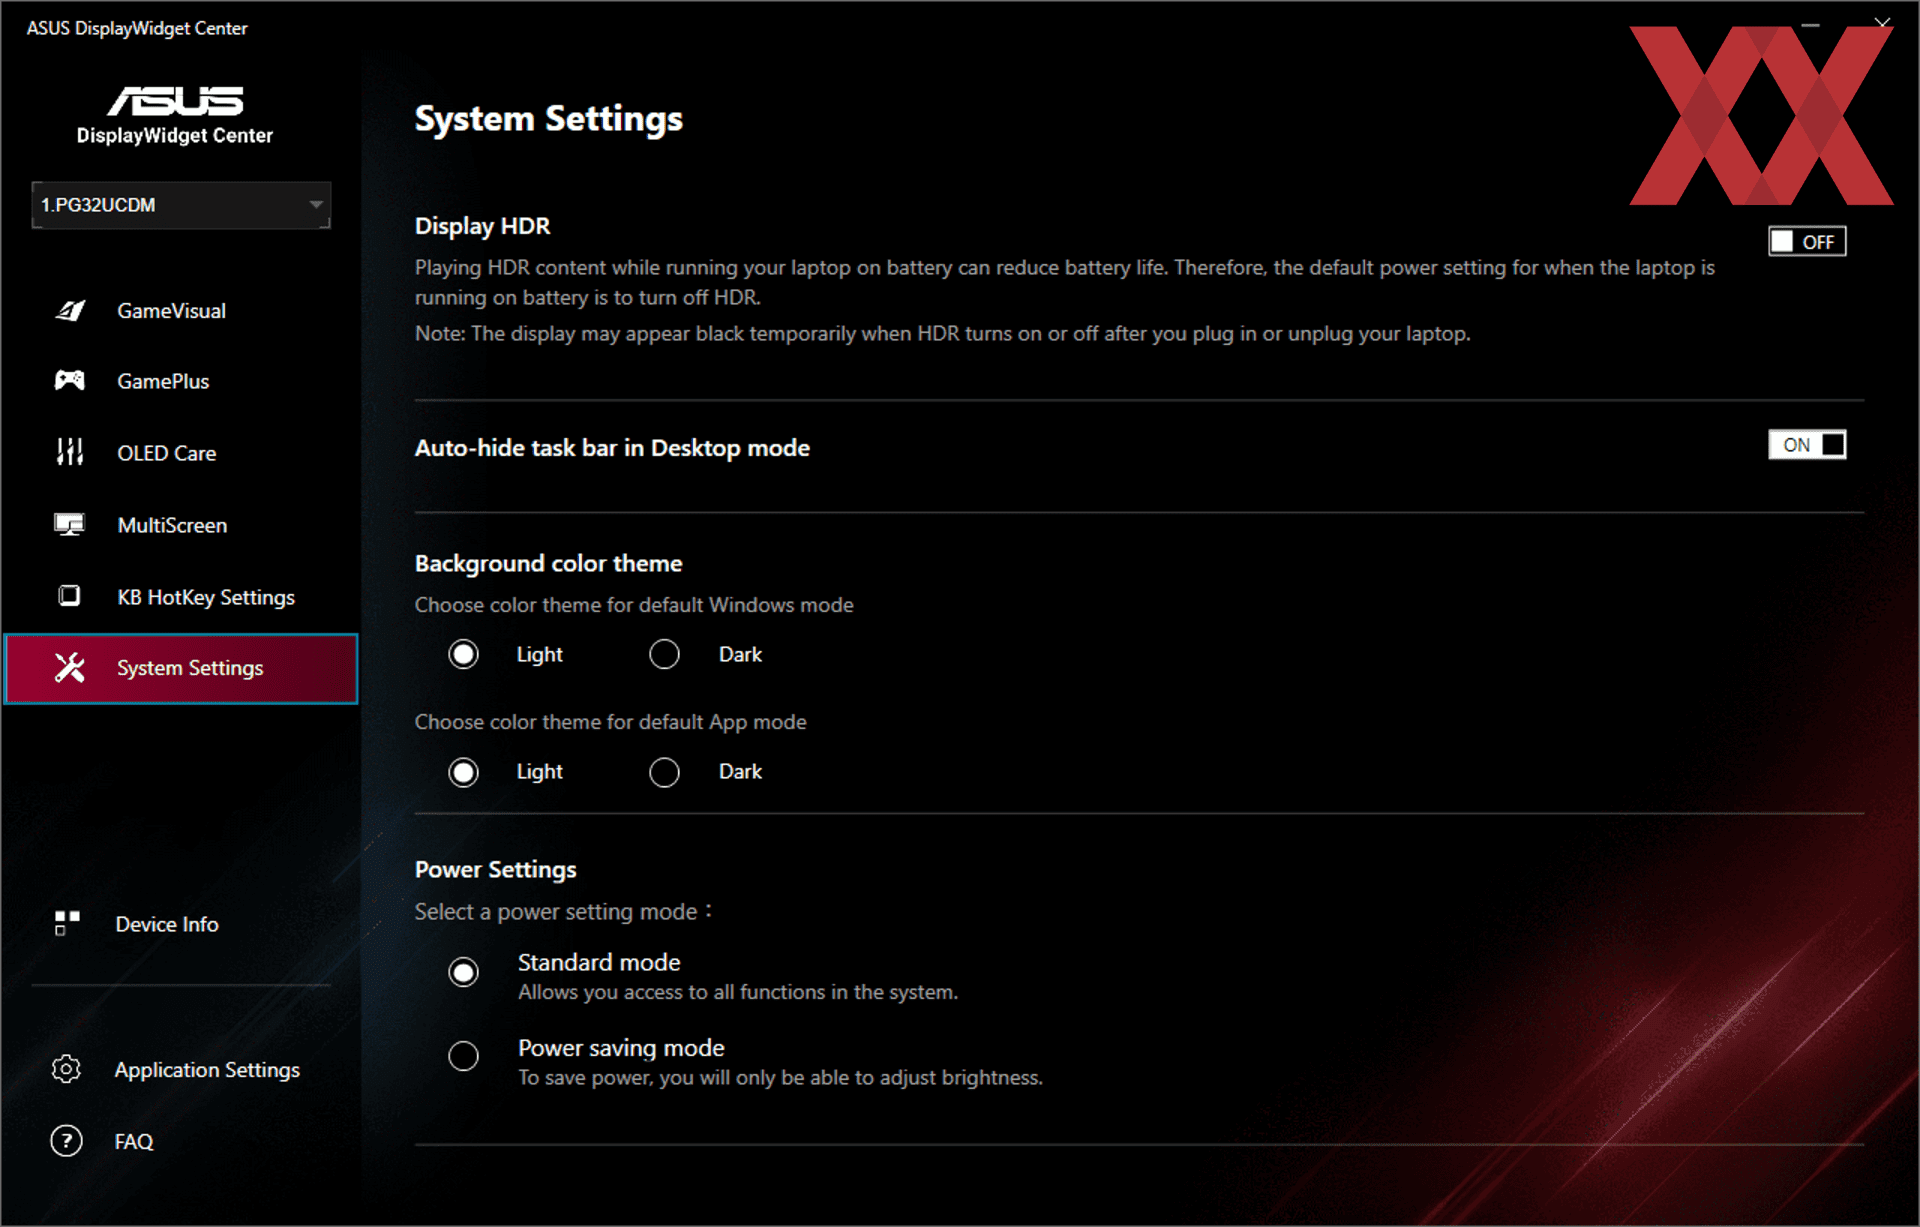This screenshot has width=1920, height=1227.
Task: Choose Standard mode power setting
Action: coord(463,972)
